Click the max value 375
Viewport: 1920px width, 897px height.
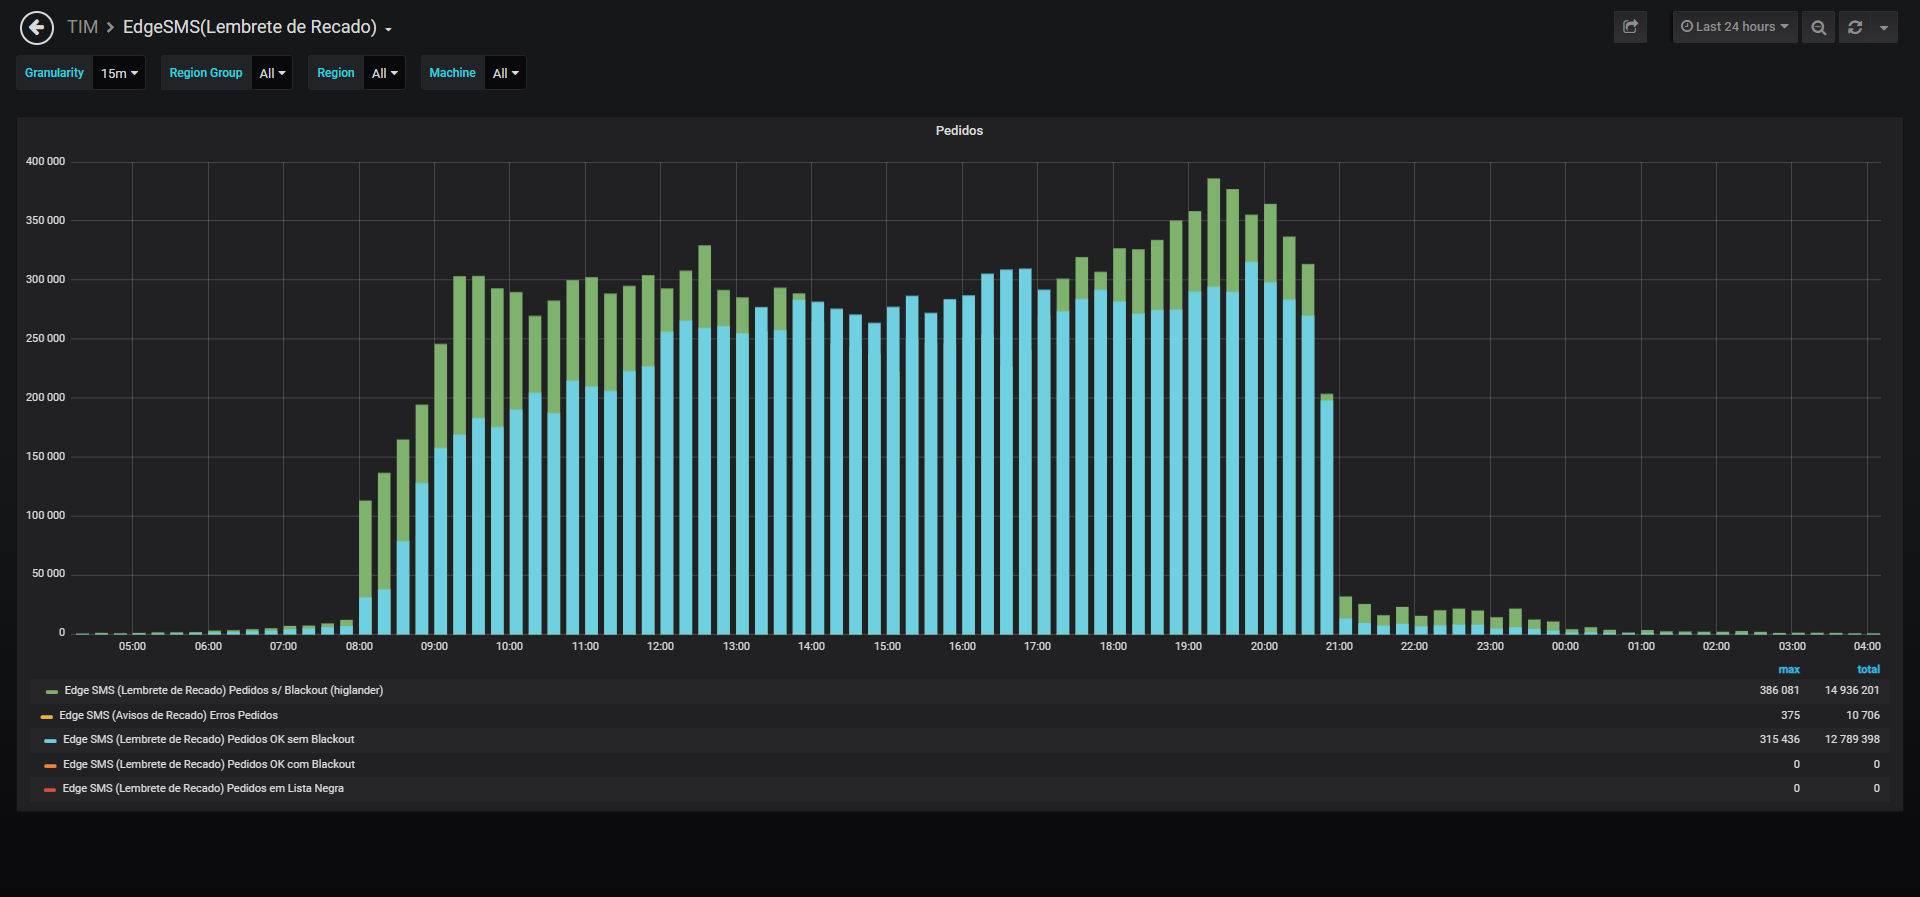1790,716
